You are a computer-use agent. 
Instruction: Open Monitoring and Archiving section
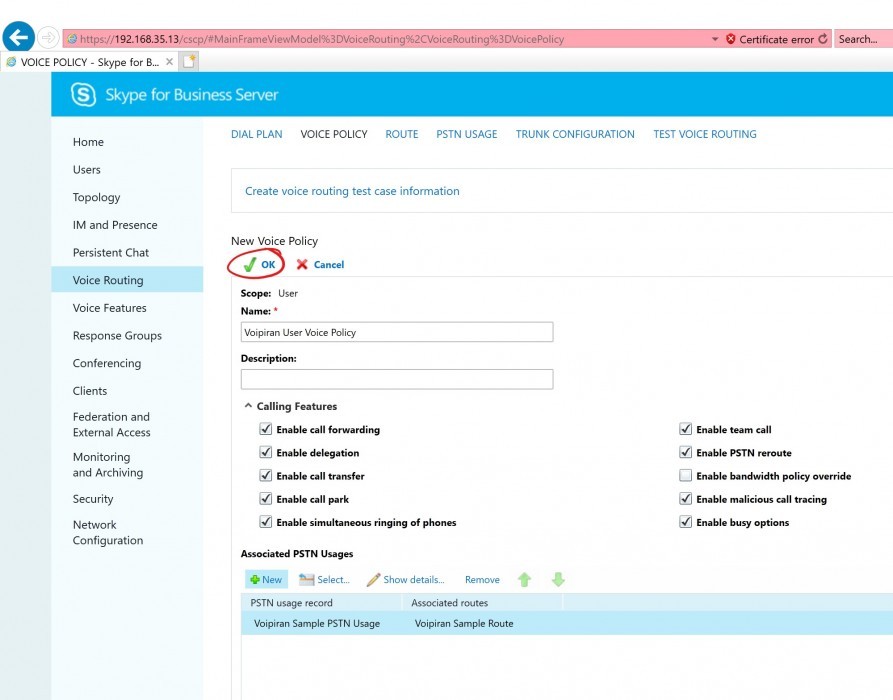coord(108,465)
